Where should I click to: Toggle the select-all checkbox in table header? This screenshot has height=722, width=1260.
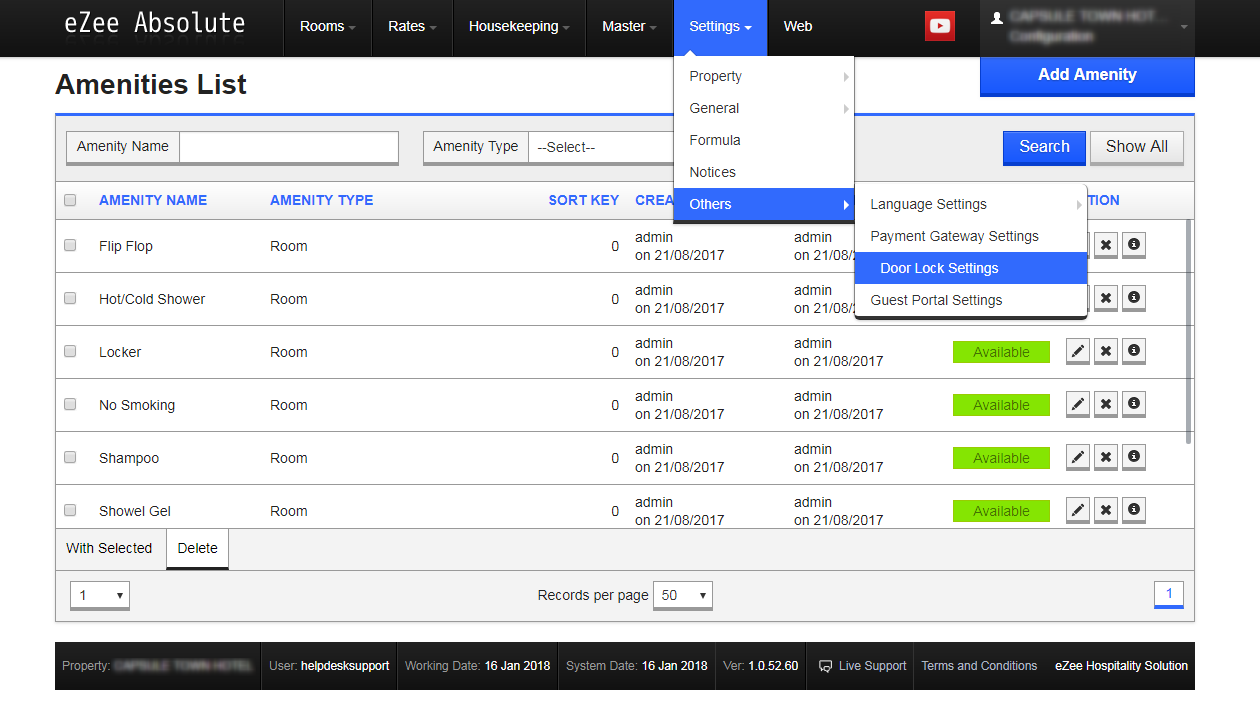[x=70, y=200]
